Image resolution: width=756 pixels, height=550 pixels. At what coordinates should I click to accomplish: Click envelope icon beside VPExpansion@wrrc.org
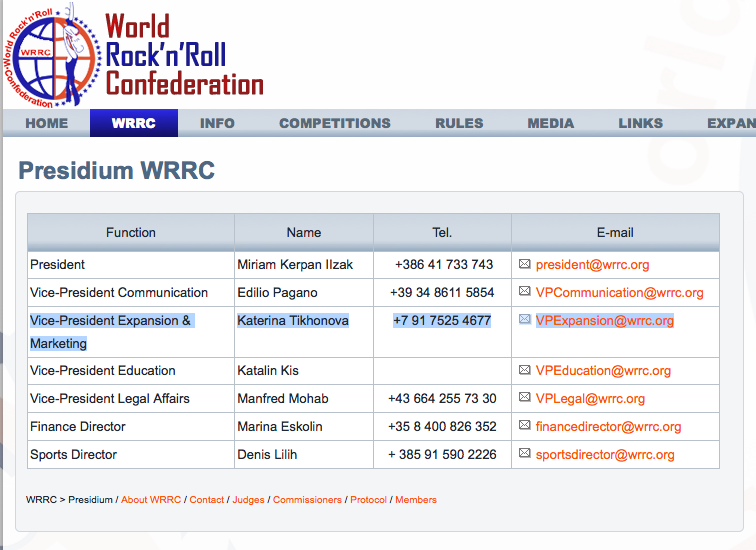(x=525, y=319)
